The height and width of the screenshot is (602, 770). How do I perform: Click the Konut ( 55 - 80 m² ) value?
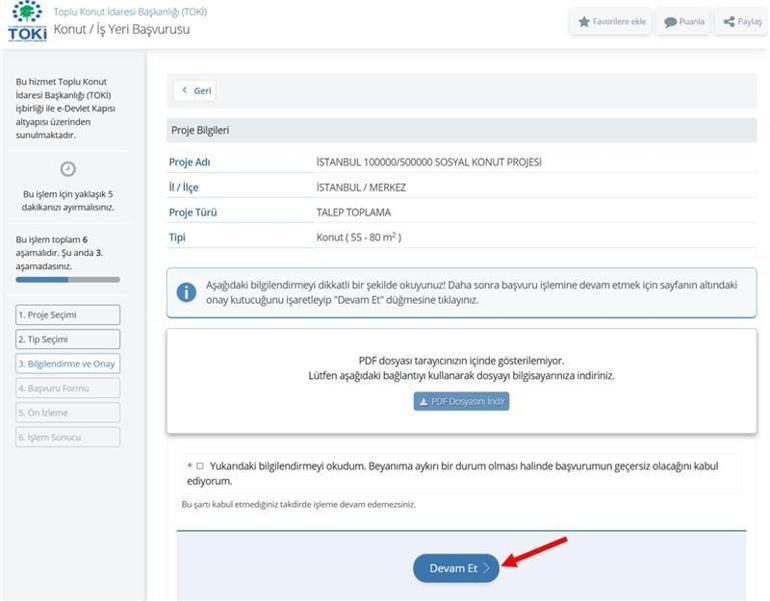tap(358, 237)
